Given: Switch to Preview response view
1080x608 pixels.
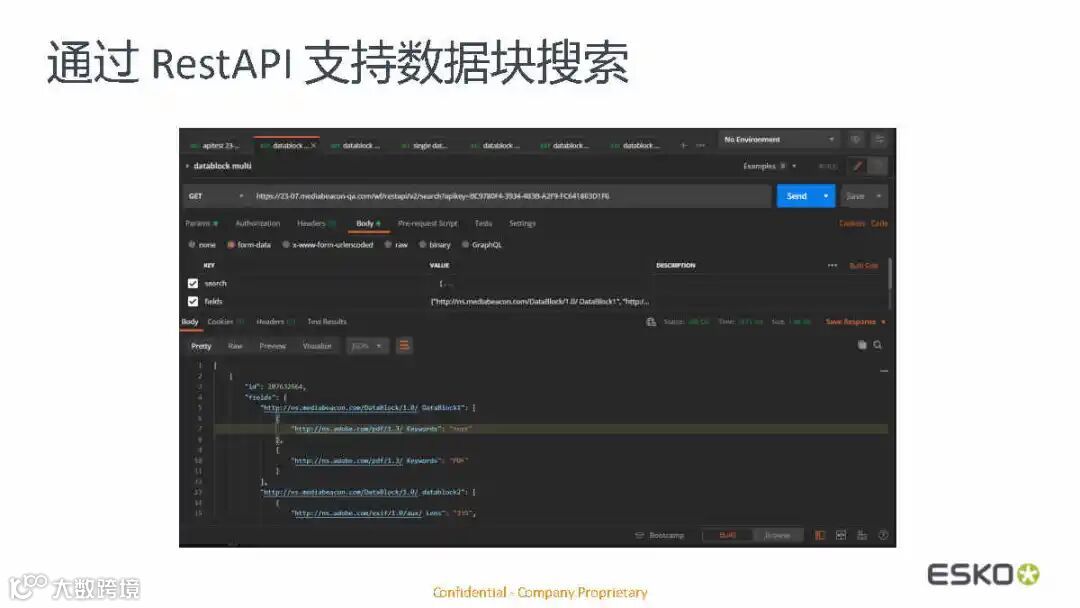Looking at the screenshot, I should click(x=273, y=346).
